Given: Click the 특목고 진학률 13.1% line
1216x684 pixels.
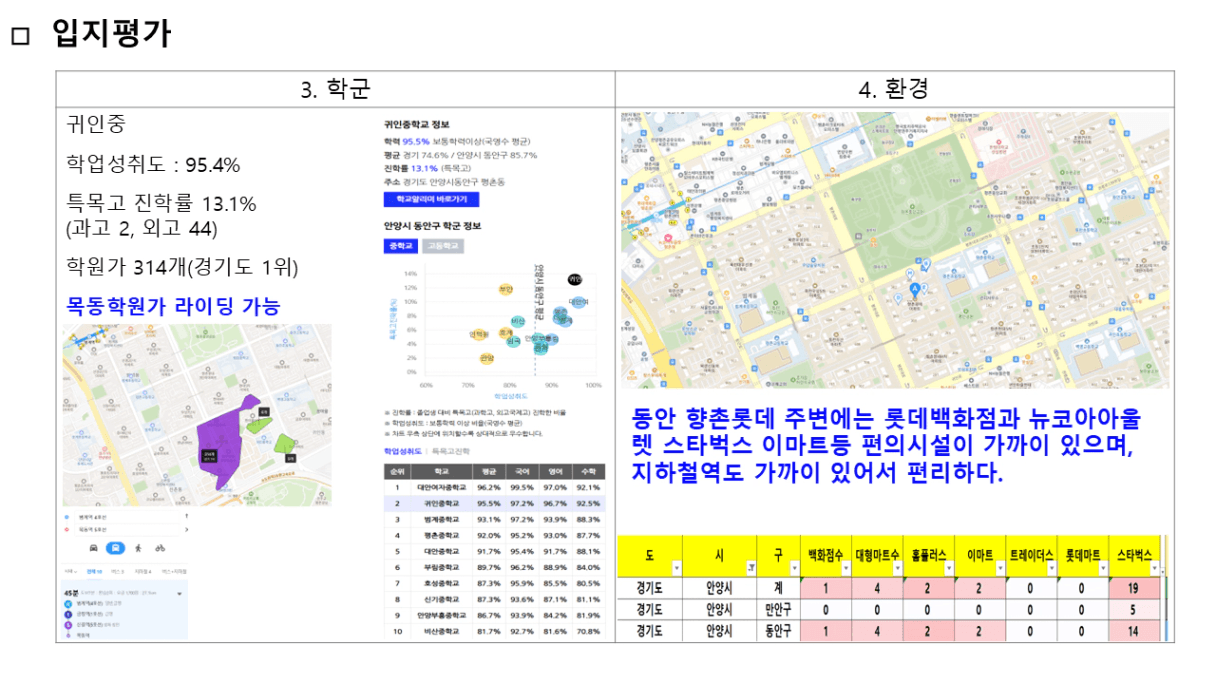Looking at the screenshot, I should (x=161, y=204).
